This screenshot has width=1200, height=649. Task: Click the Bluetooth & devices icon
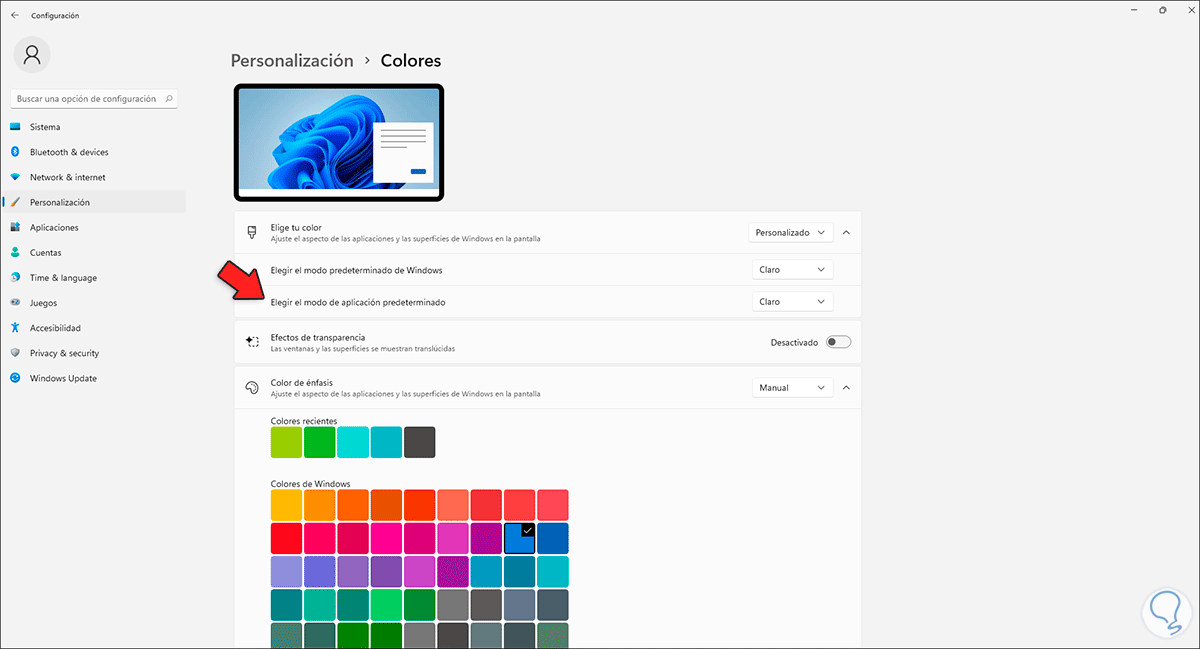click(x=15, y=152)
